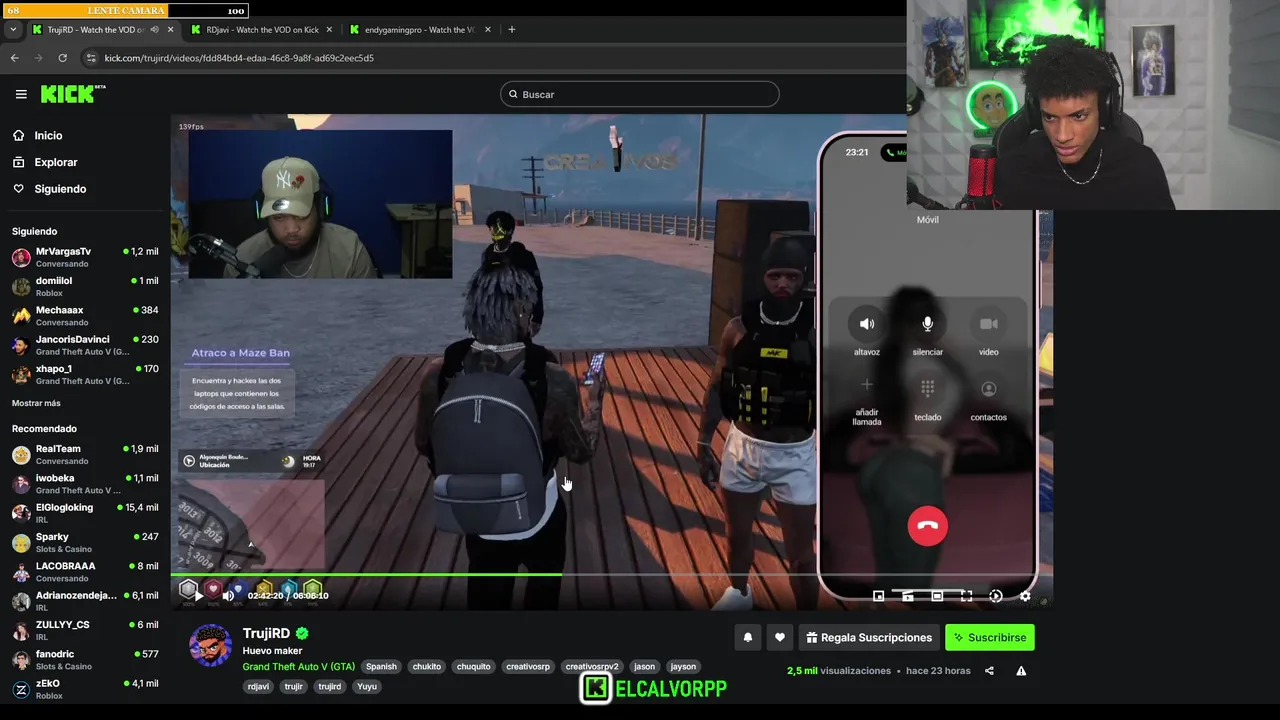
Task: Click the KICK logo
Action: point(73,94)
